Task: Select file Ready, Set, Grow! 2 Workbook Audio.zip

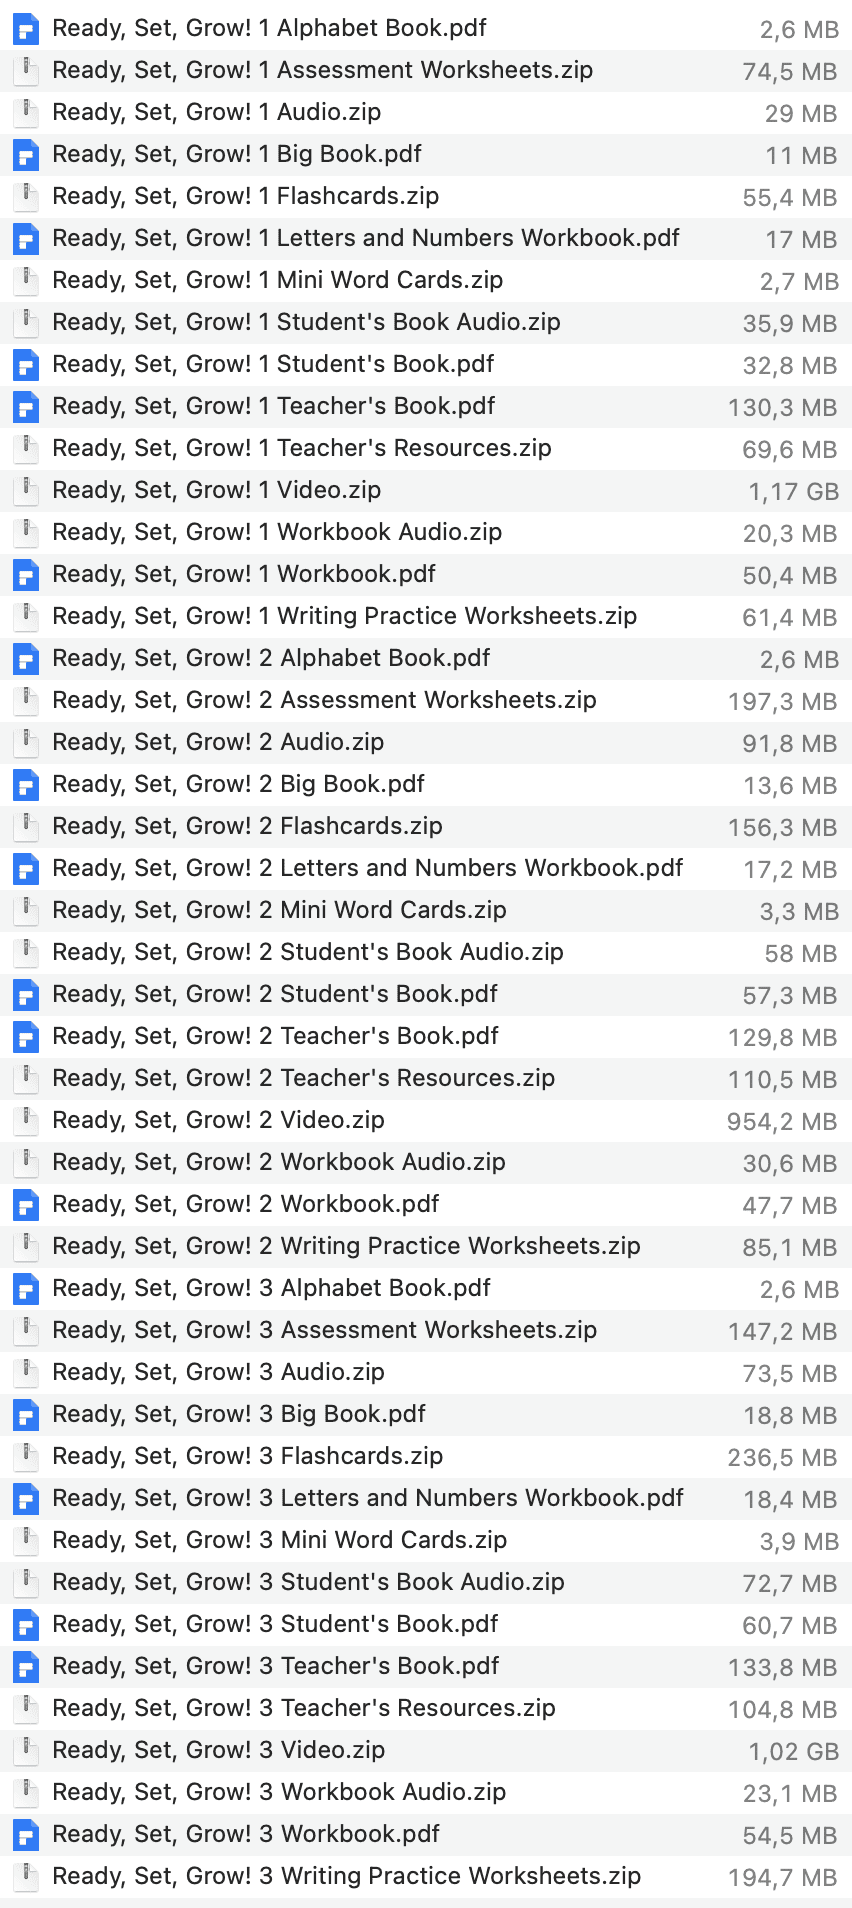Action: 426,1162
